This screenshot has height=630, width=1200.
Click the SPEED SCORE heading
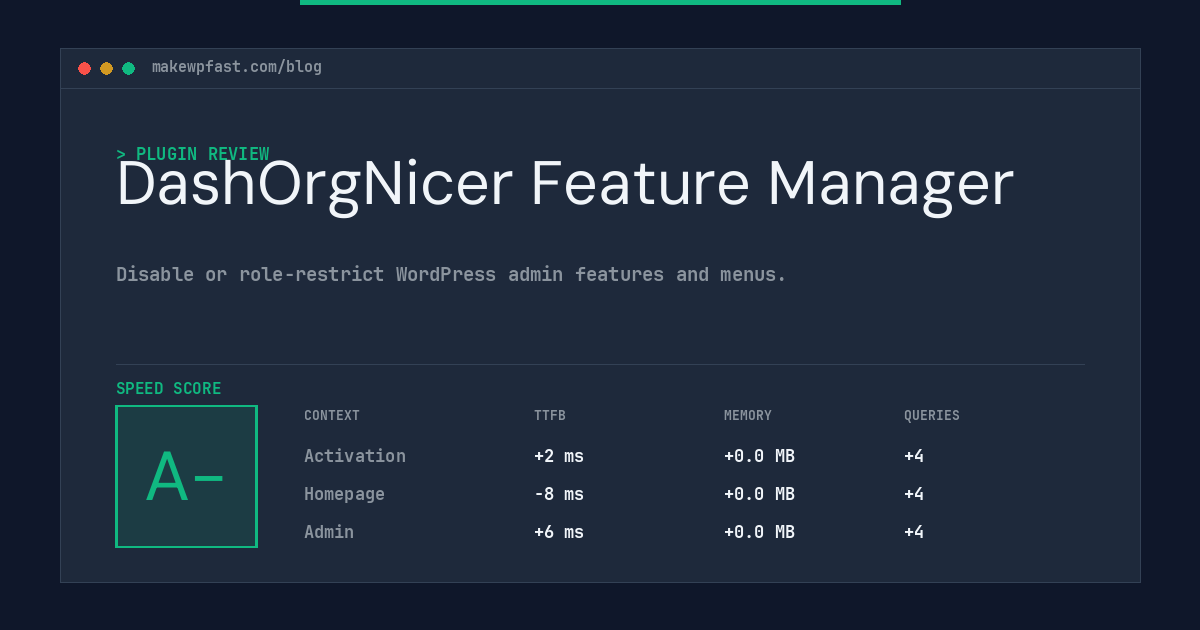point(169,389)
